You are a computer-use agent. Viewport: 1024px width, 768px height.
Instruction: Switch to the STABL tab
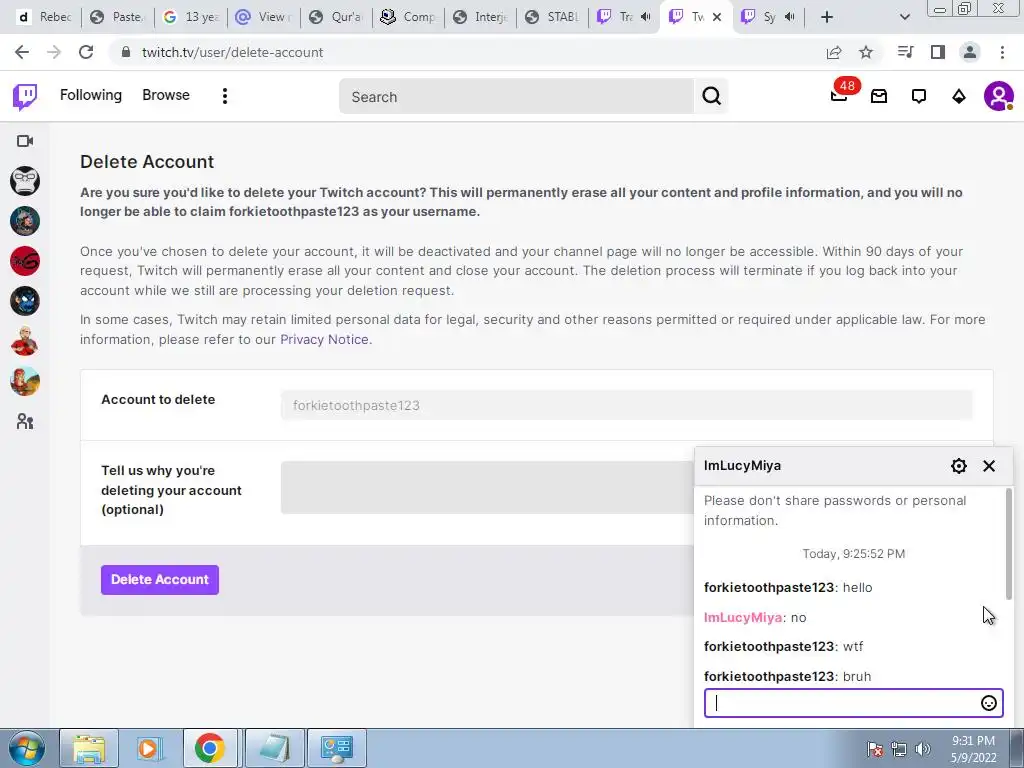coord(554,17)
